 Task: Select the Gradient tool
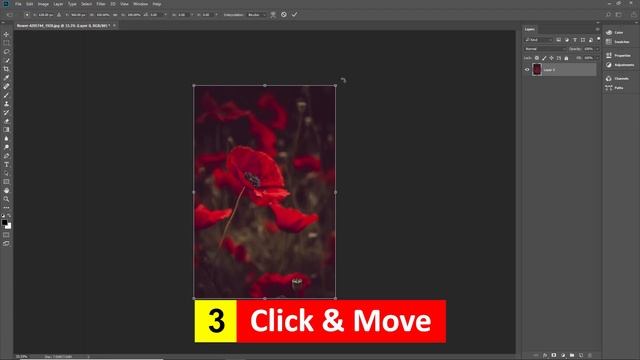point(6,129)
